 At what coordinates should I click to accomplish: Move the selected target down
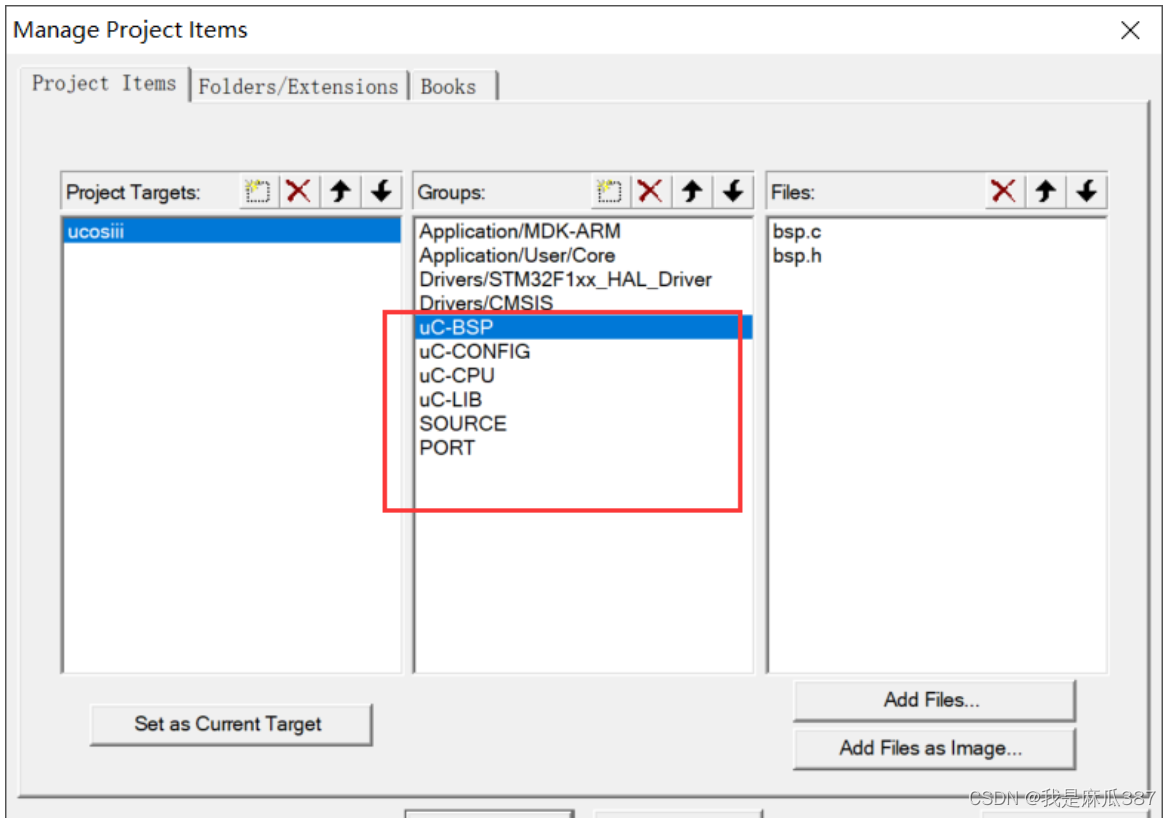coord(381,191)
